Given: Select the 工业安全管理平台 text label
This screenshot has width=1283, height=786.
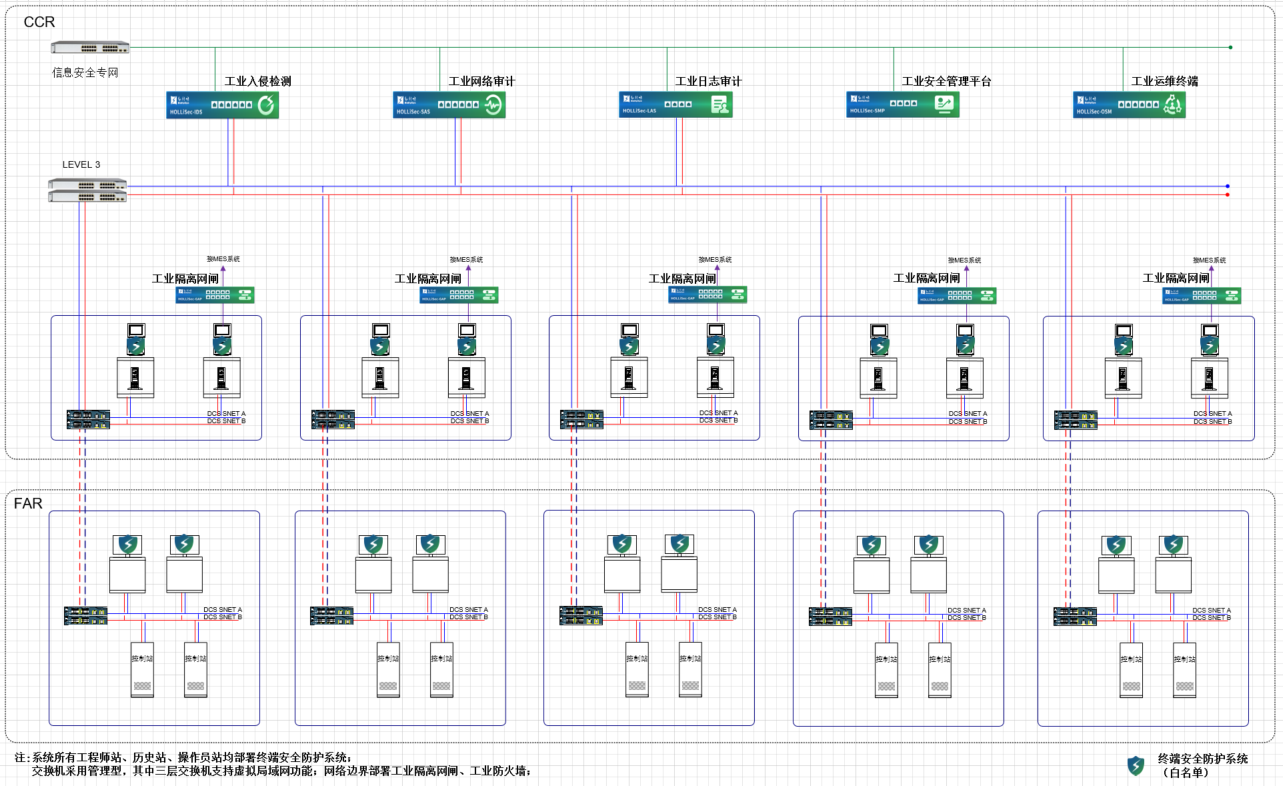Looking at the screenshot, I should pyautogui.click(x=946, y=81).
